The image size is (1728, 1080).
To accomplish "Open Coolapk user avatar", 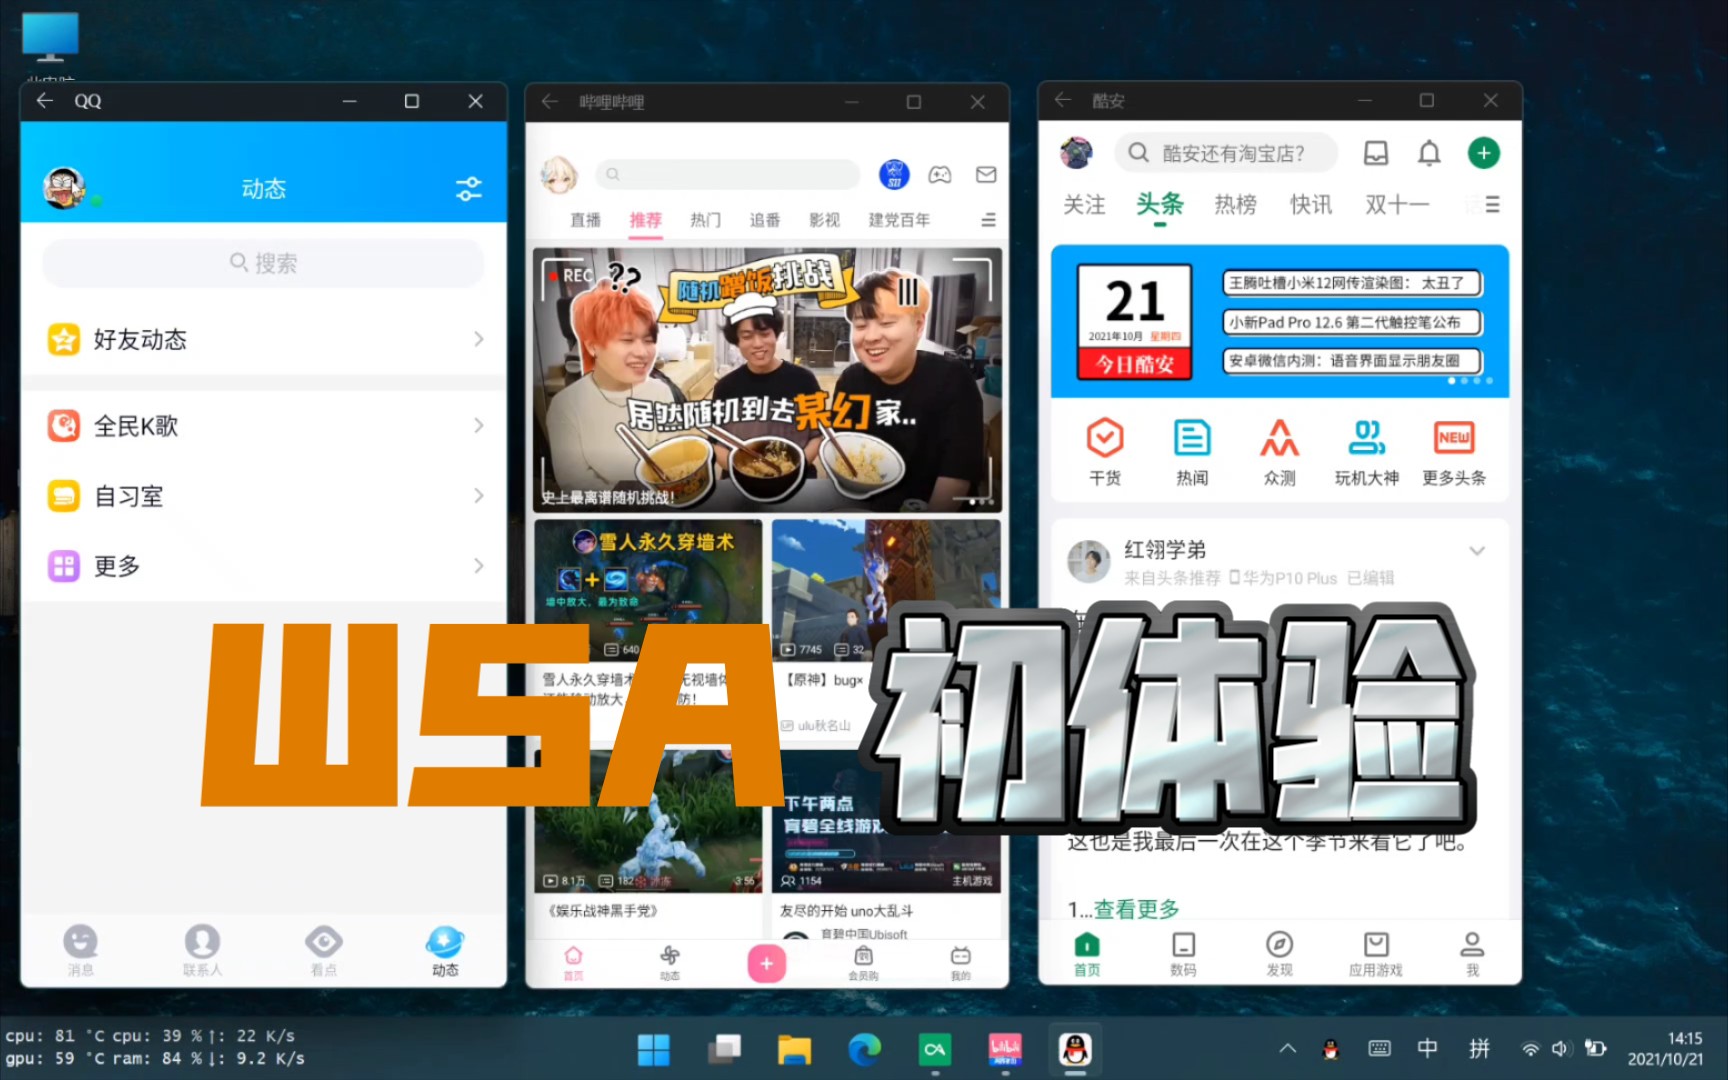I will [1077, 153].
